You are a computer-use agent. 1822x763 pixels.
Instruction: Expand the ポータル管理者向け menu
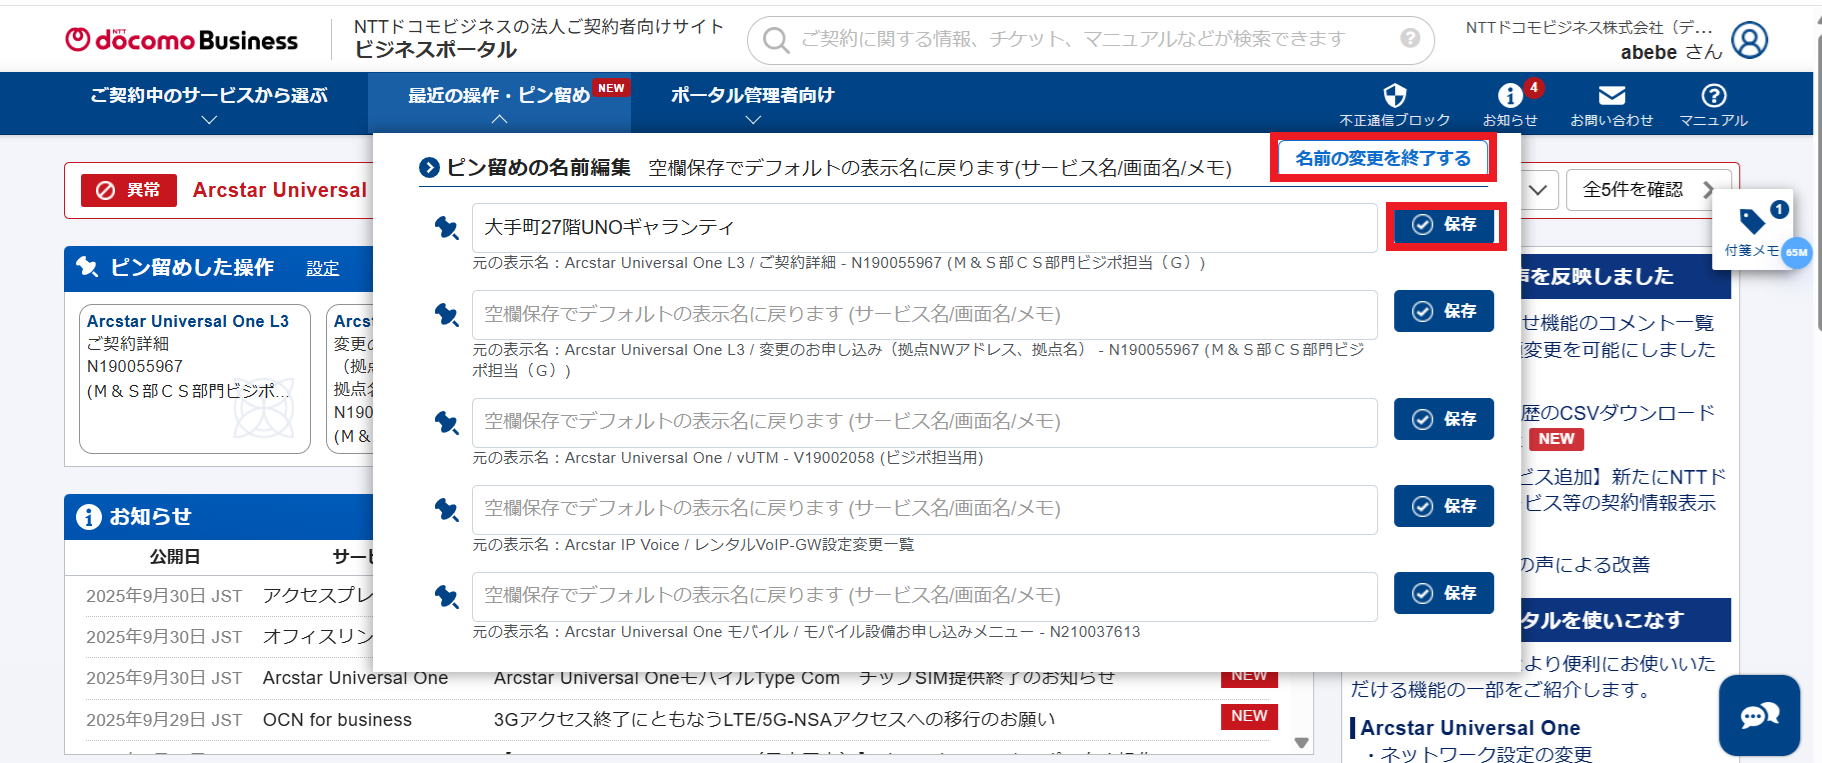pyautogui.click(x=752, y=104)
